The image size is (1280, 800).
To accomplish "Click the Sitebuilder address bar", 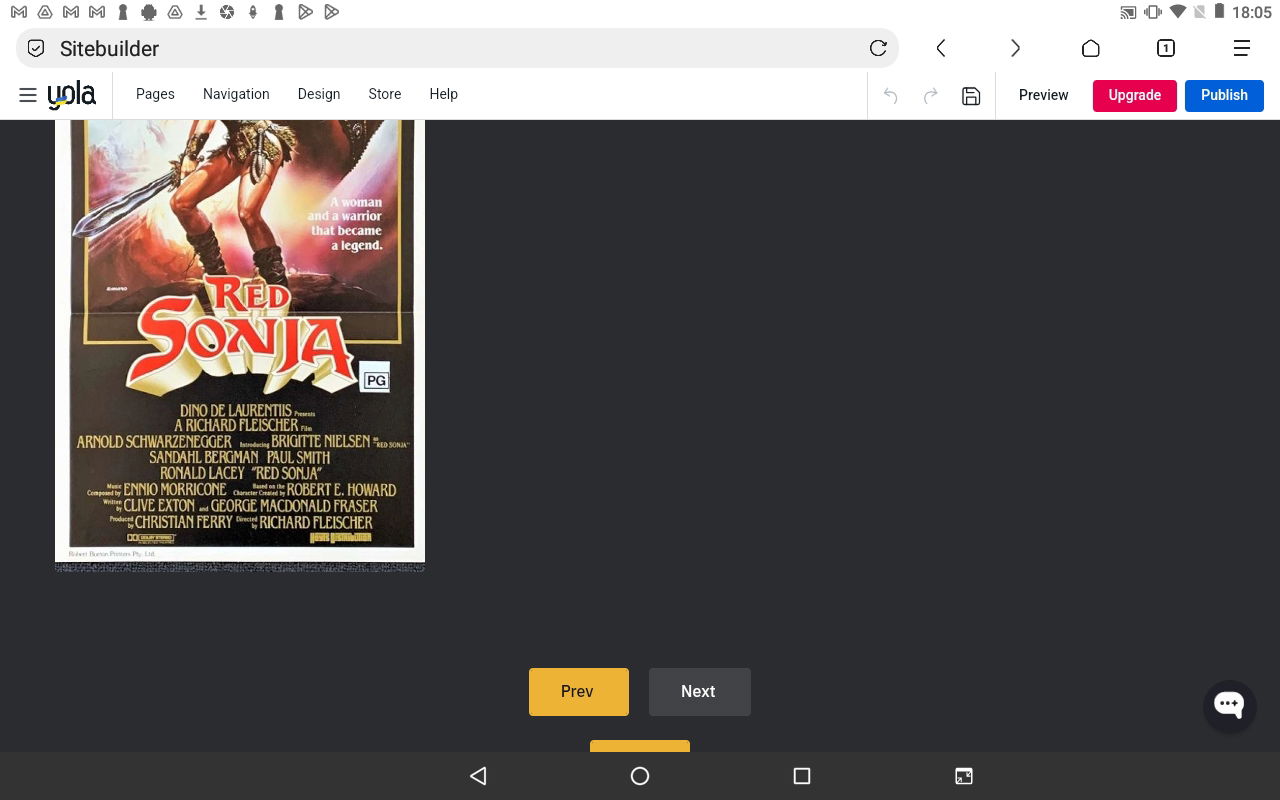I will pos(457,48).
